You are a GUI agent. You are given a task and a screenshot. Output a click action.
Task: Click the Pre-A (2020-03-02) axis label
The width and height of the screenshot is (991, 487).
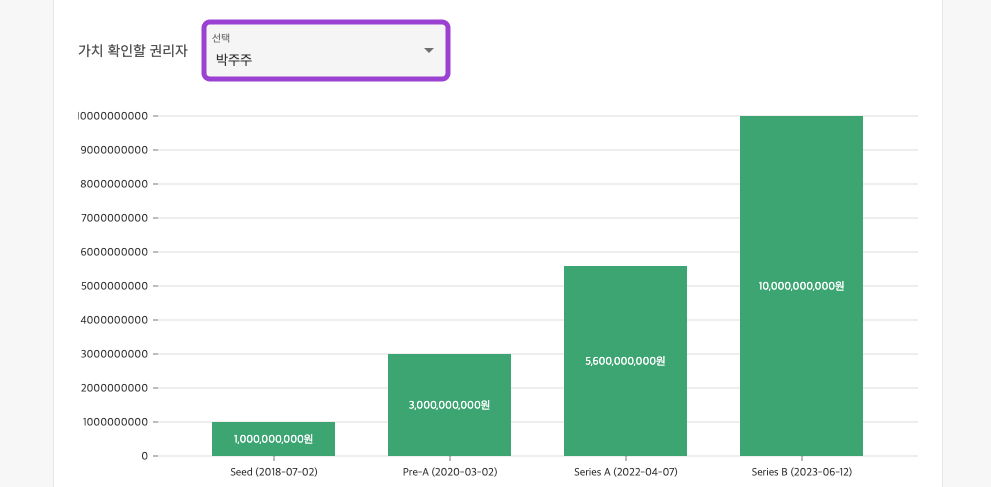449,472
